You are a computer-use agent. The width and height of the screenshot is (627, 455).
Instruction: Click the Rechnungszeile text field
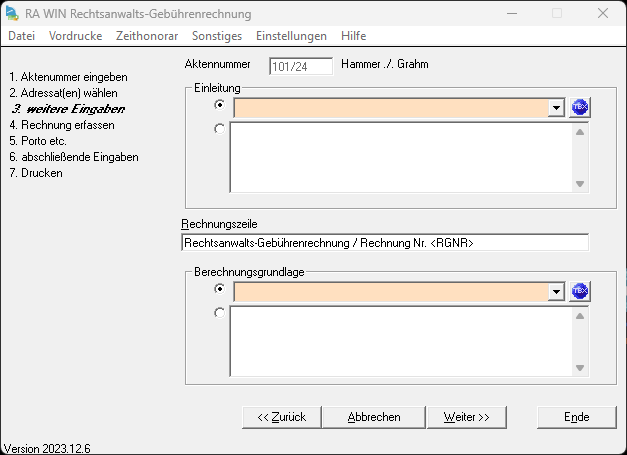click(x=385, y=243)
